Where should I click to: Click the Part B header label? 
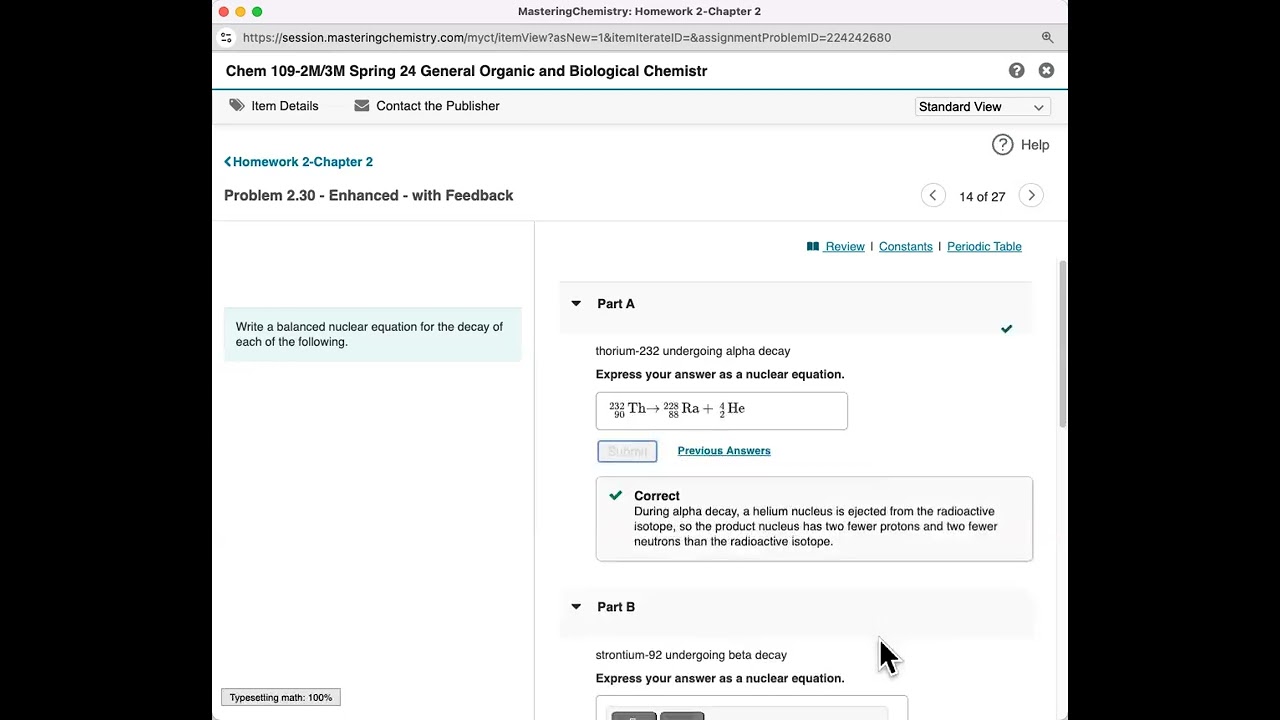616,607
